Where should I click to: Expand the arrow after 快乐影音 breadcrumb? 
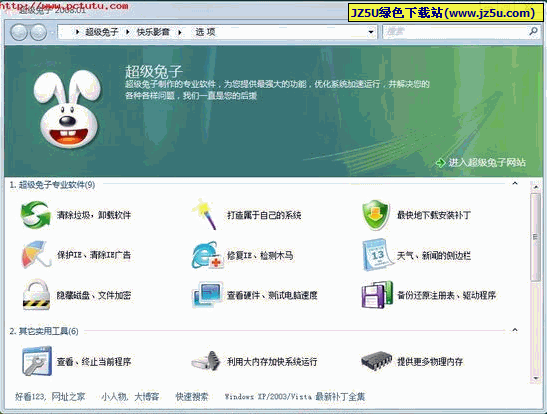tap(180, 32)
